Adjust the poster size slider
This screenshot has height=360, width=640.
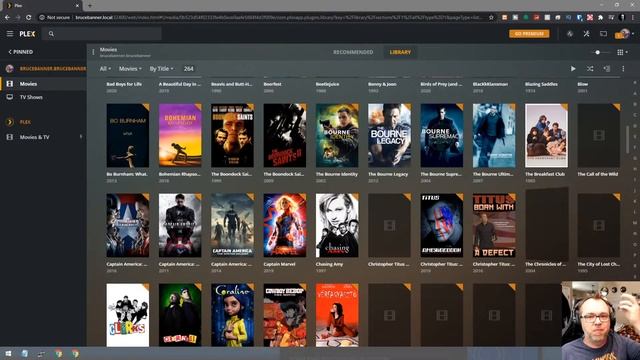pos(598,52)
